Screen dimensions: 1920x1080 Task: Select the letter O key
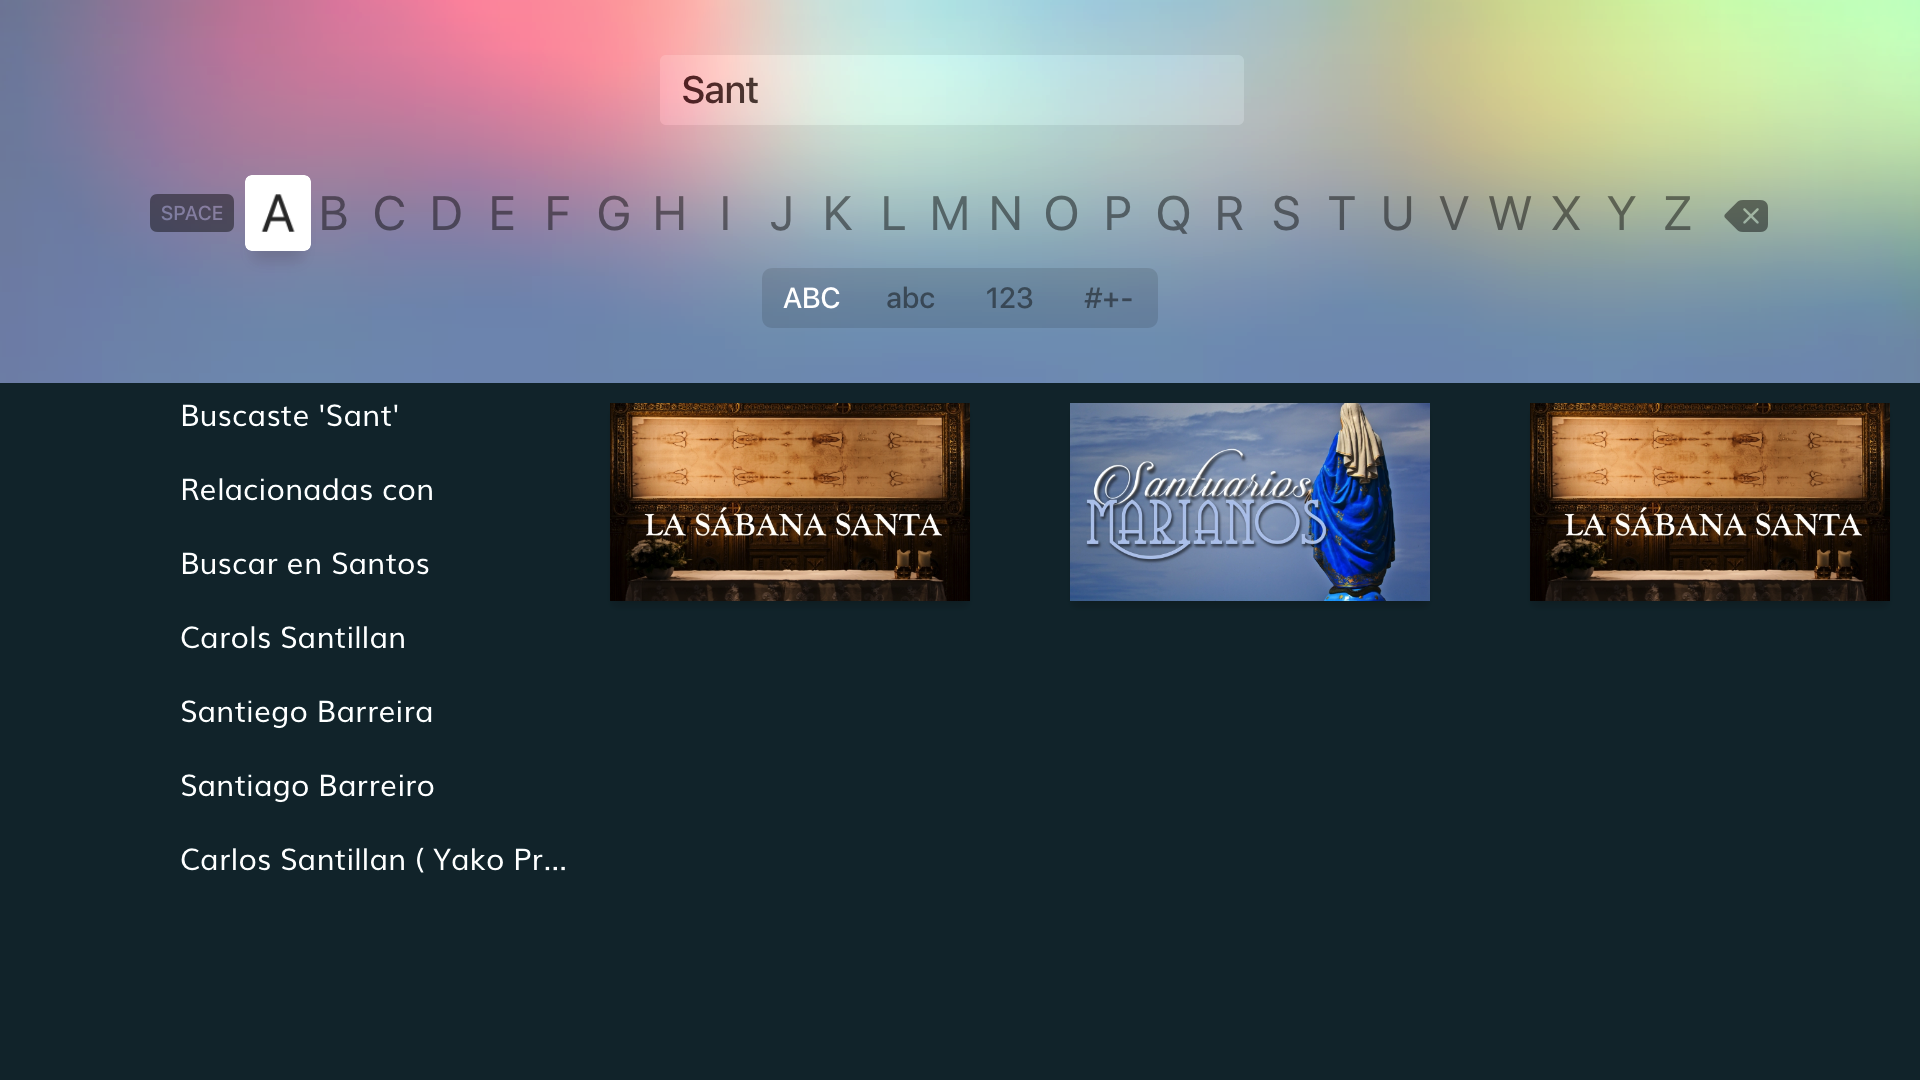(x=1062, y=213)
